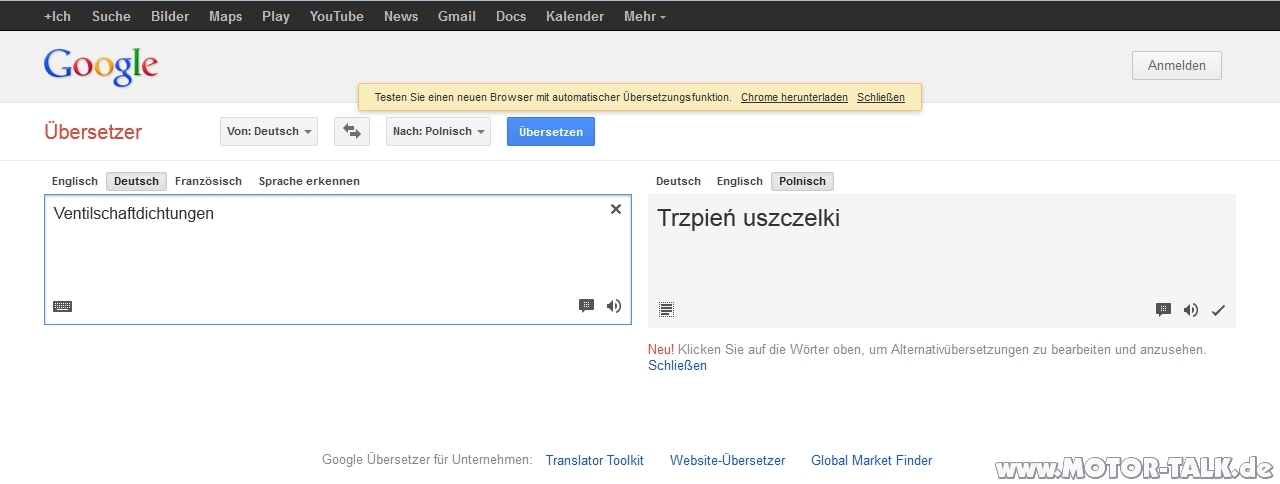Open the Translator Toolkit link

tap(595, 460)
